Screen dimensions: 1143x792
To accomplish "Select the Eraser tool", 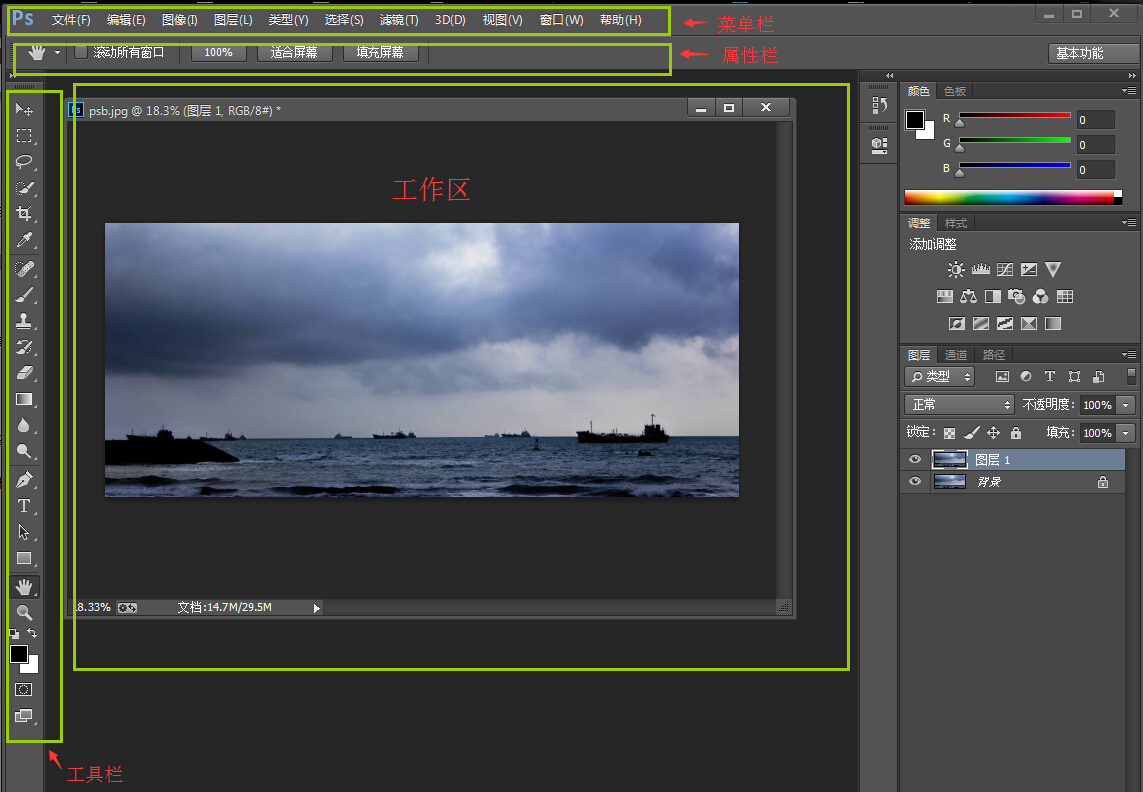I will (25, 373).
